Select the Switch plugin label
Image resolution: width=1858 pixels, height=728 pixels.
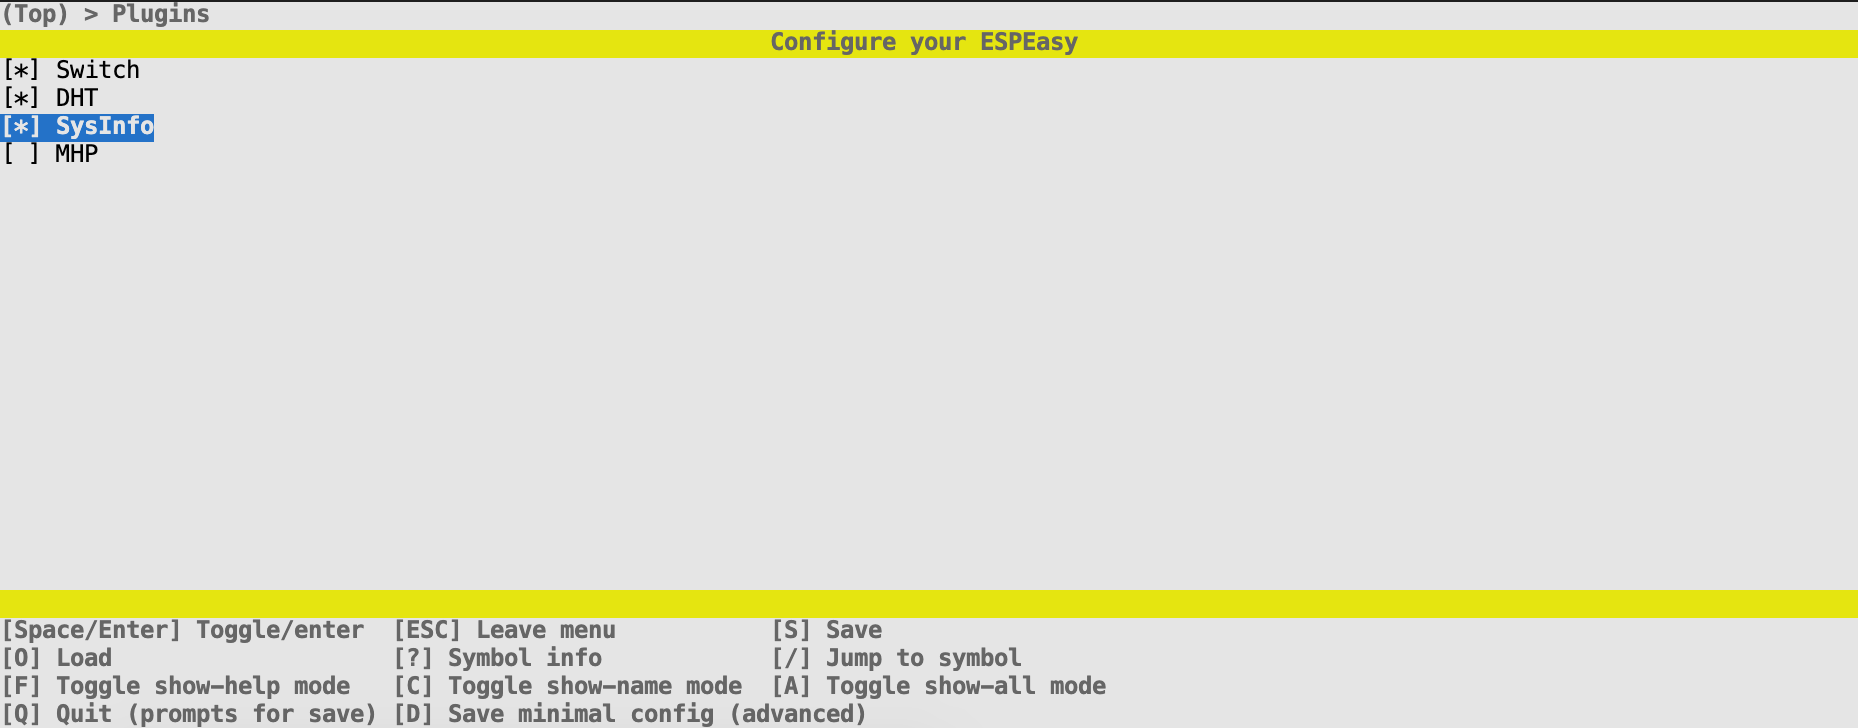[x=98, y=70]
